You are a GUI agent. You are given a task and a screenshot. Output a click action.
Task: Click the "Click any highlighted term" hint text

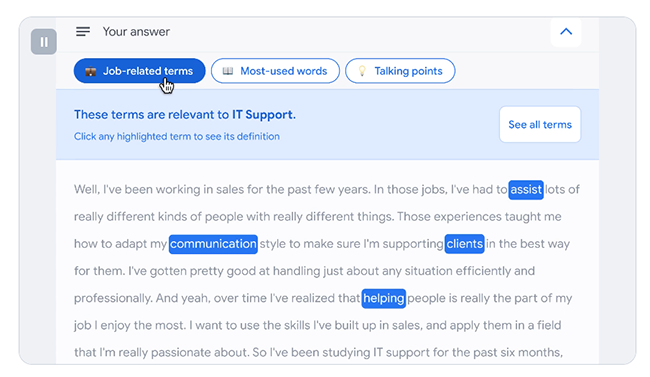pos(177,136)
